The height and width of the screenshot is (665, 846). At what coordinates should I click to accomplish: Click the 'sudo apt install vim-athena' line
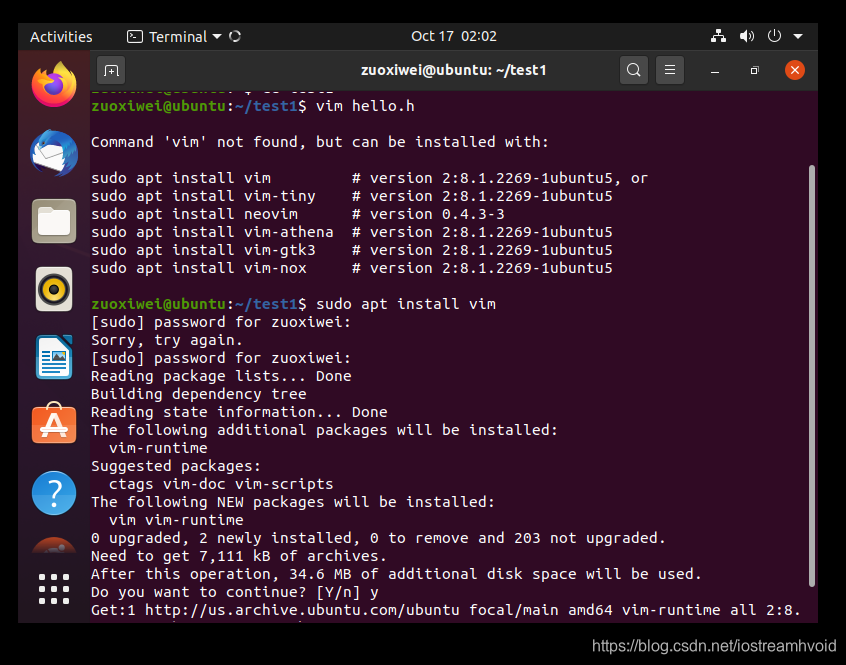click(x=352, y=232)
